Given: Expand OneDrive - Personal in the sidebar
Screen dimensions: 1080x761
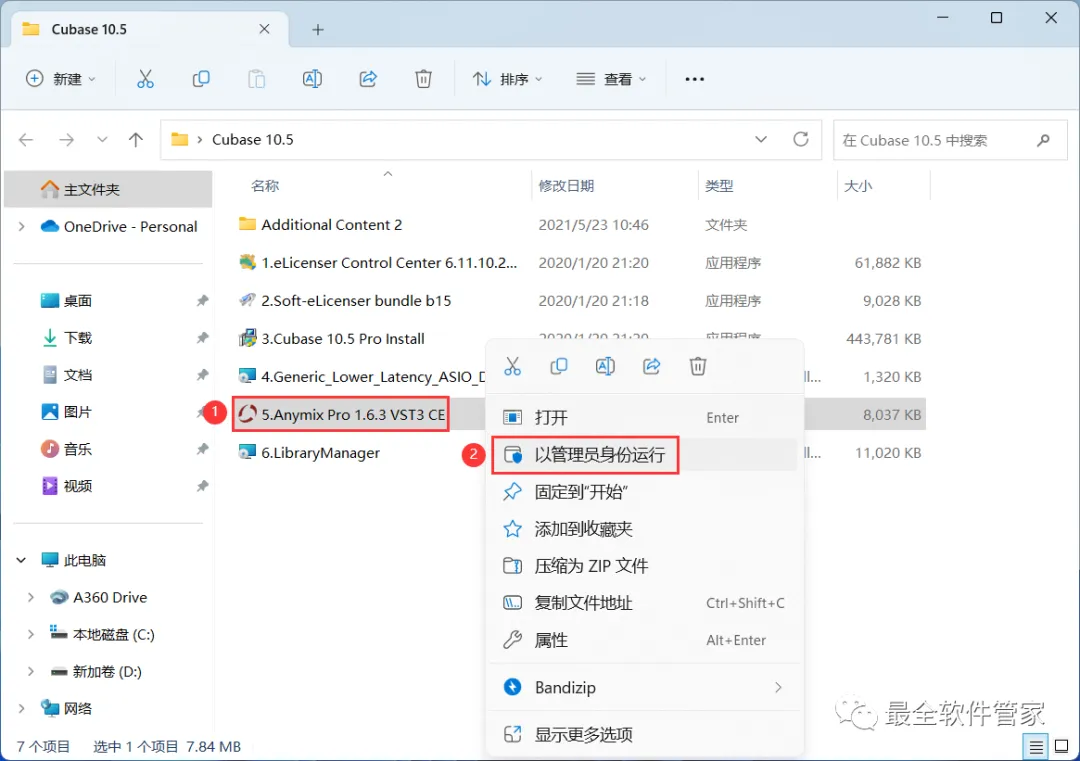Looking at the screenshot, I should pyautogui.click(x=21, y=227).
